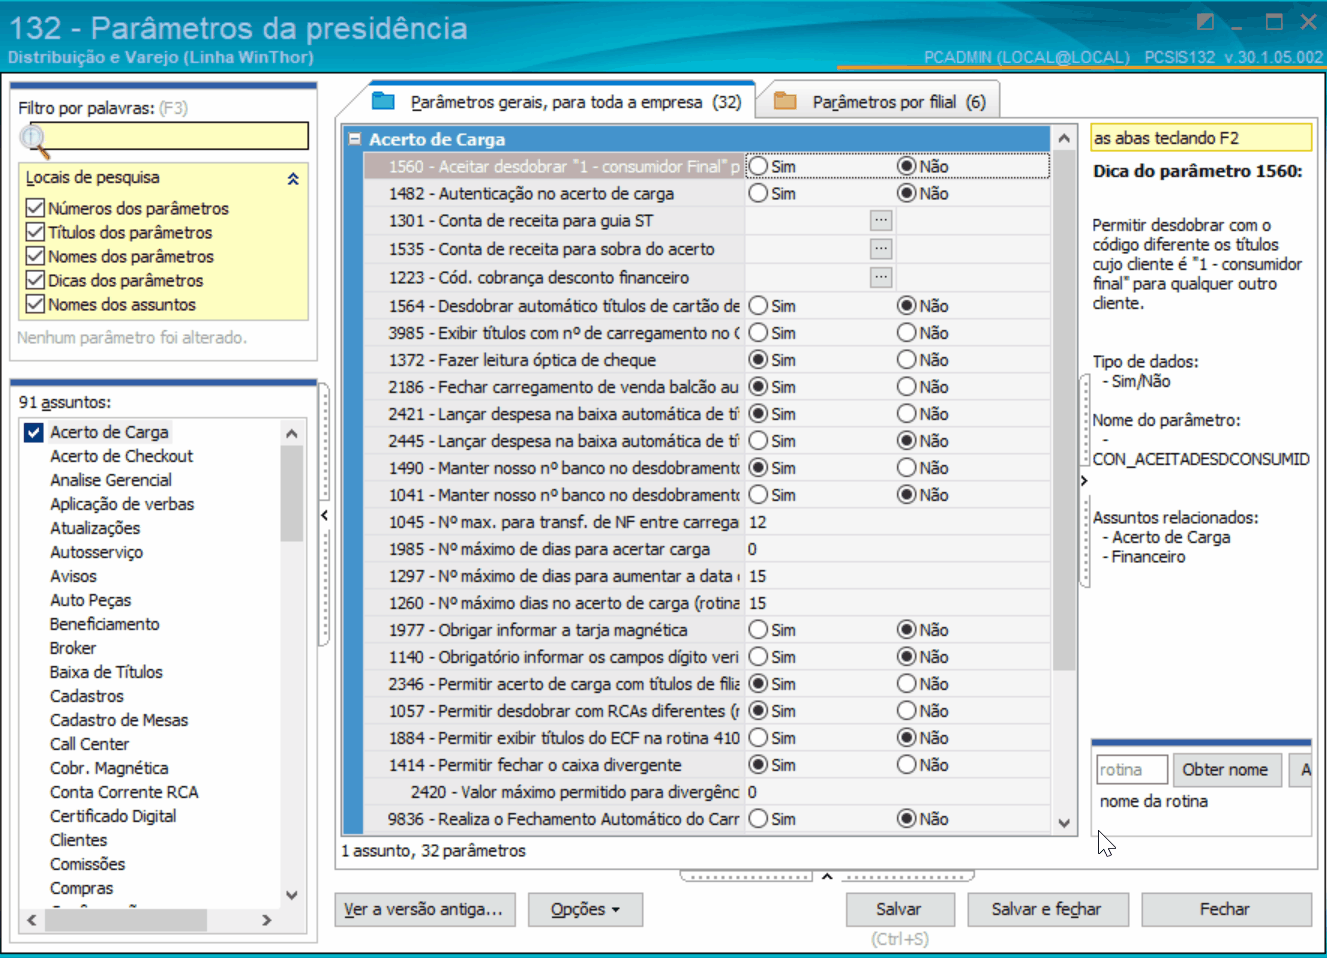Uncheck the Acerto de Carga subject checkbox
This screenshot has height=958, width=1327.
coord(33,432)
